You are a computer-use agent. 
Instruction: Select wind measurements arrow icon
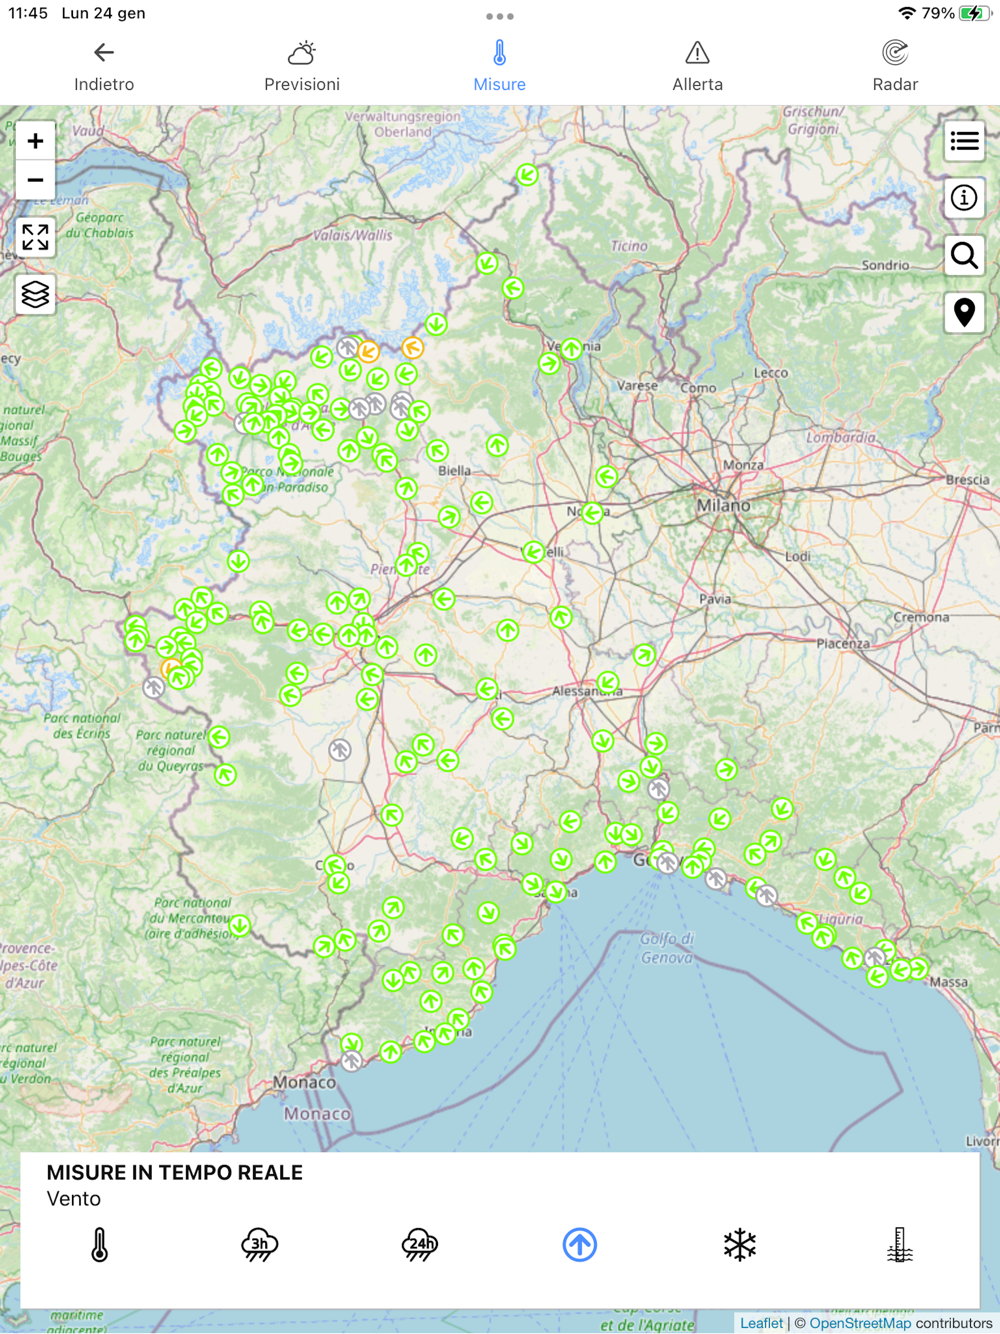[580, 1245]
